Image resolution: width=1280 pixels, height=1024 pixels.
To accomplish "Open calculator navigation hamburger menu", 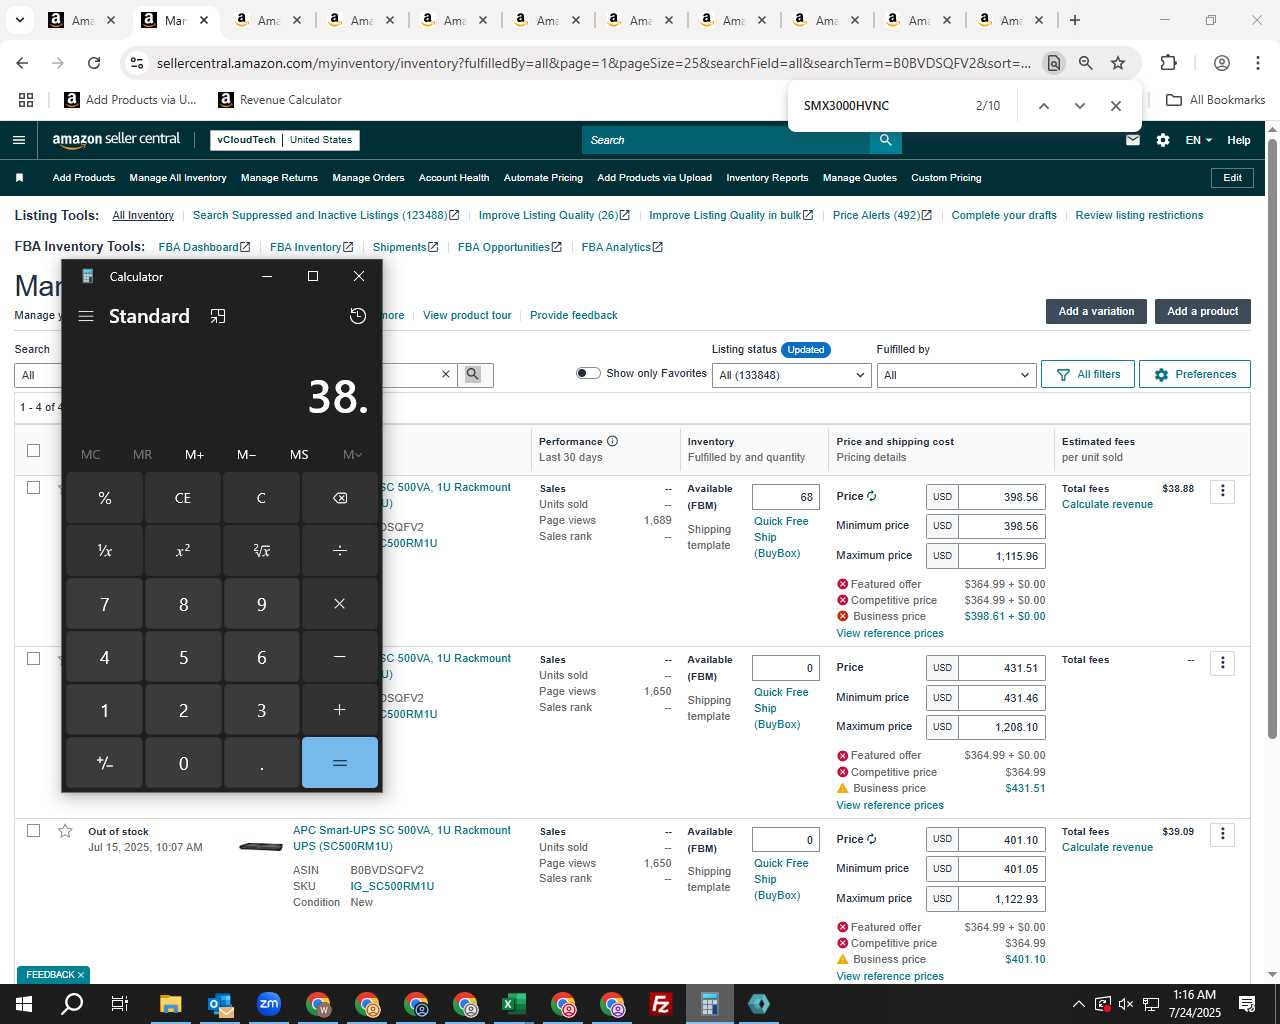I will 86,316.
